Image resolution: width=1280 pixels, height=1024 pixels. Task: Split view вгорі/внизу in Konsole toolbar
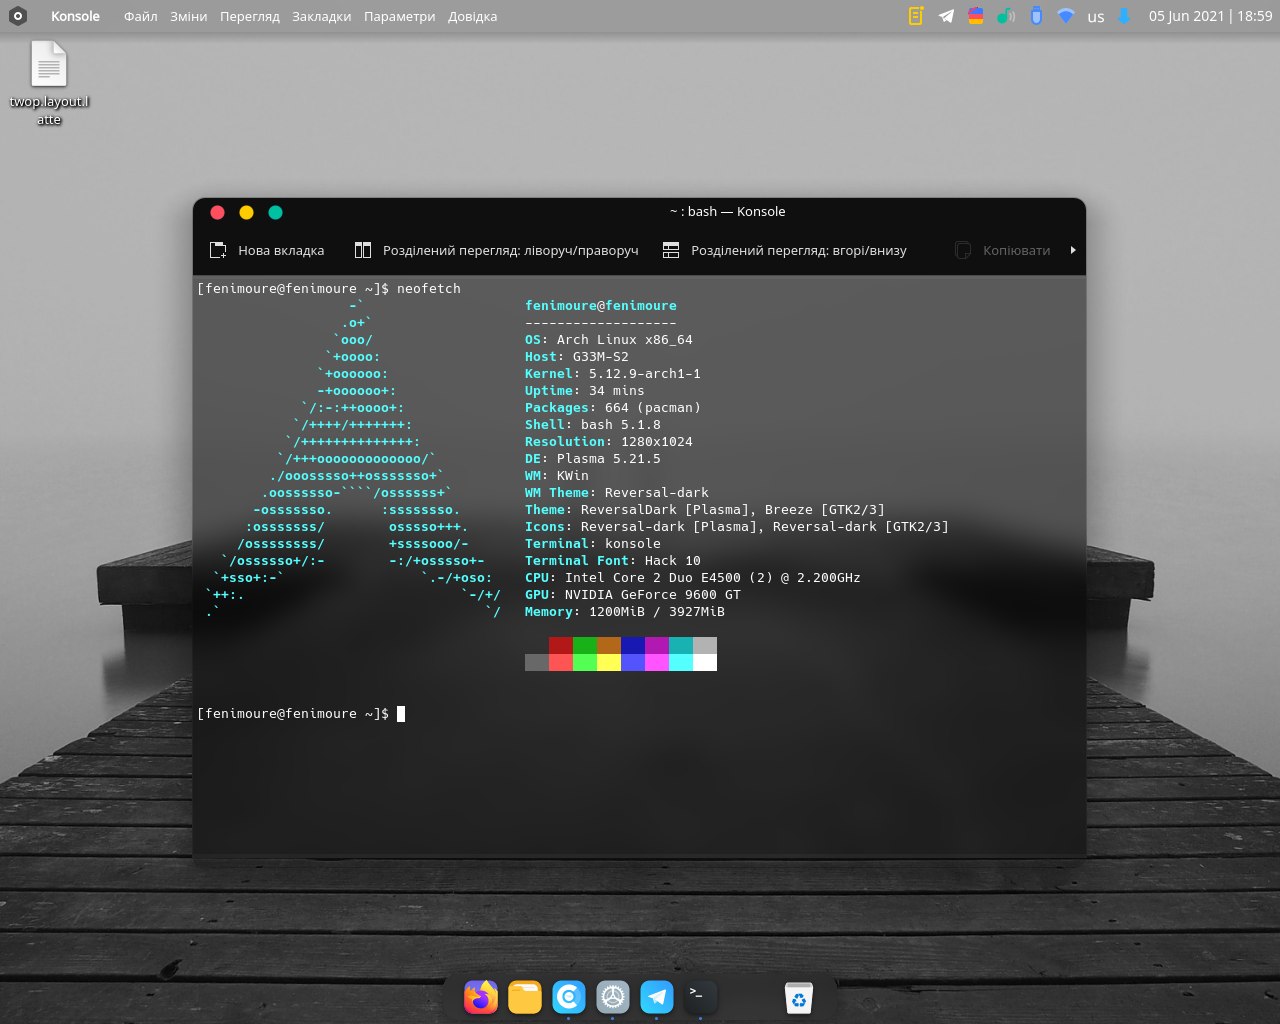[785, 250]
